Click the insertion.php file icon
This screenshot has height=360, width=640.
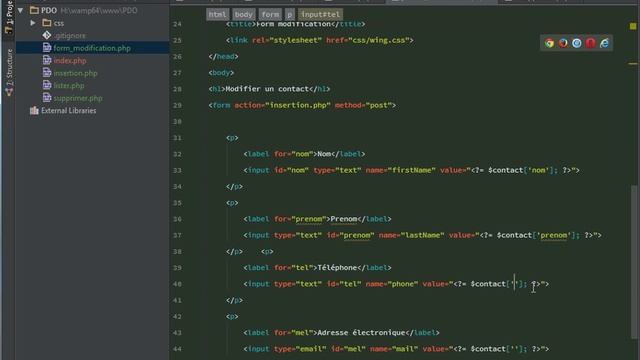click(47, 73)
